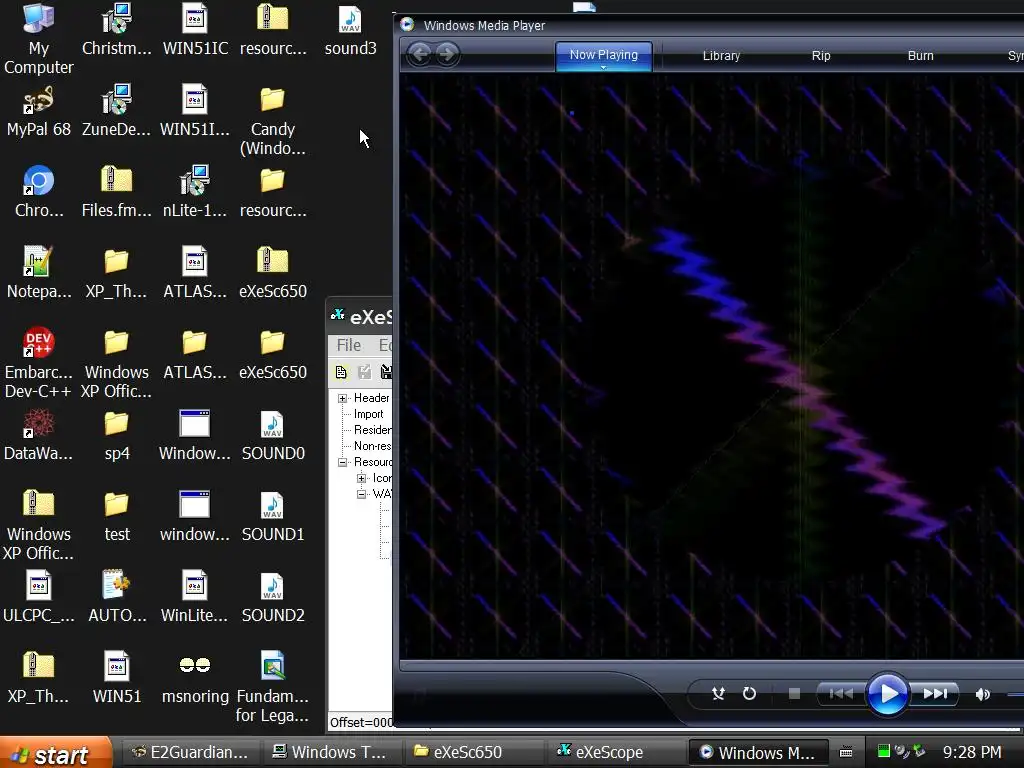Skip to the next track
Viewport: 1024px width, 768px height.
click(x=935, y=694)
